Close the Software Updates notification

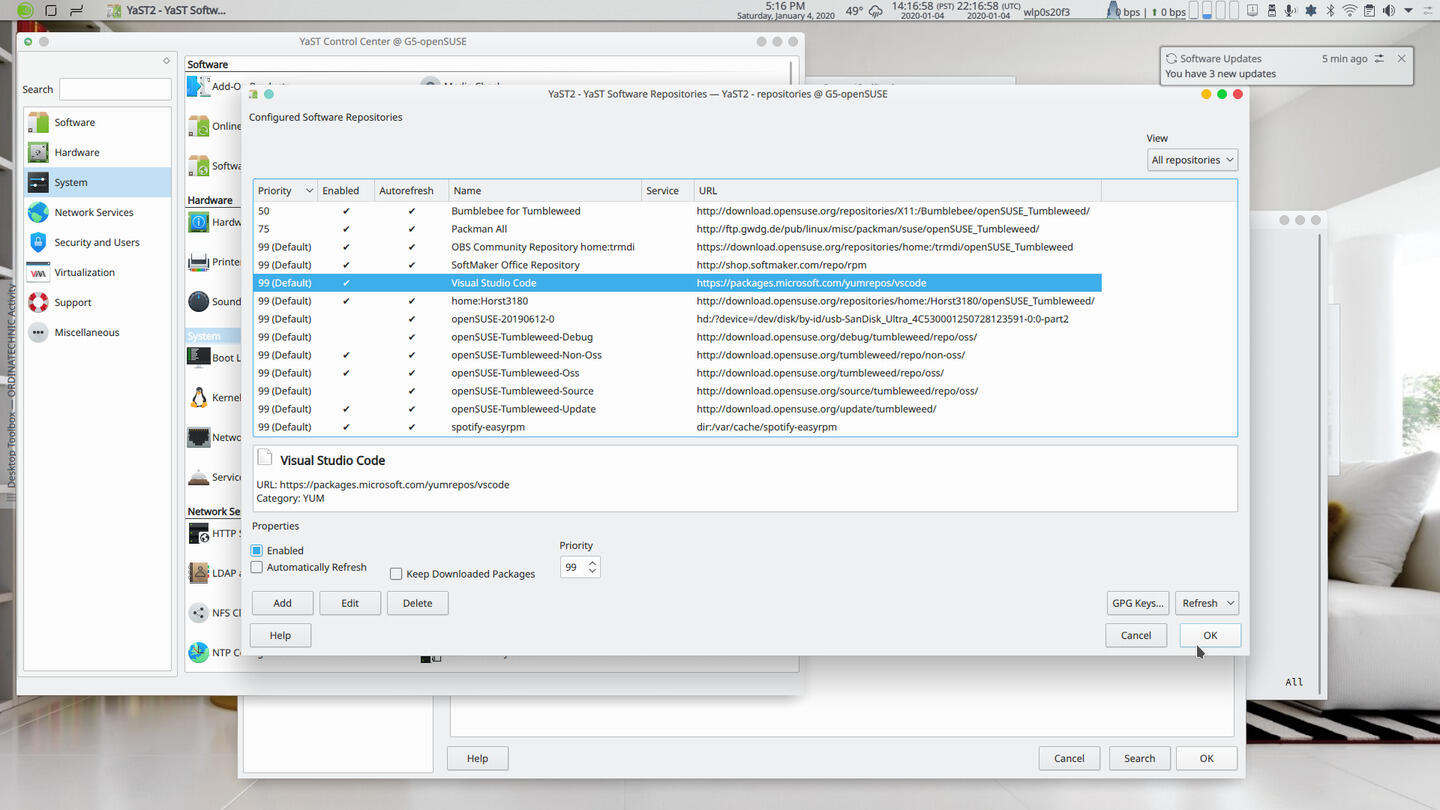(x=1401, y=58)
